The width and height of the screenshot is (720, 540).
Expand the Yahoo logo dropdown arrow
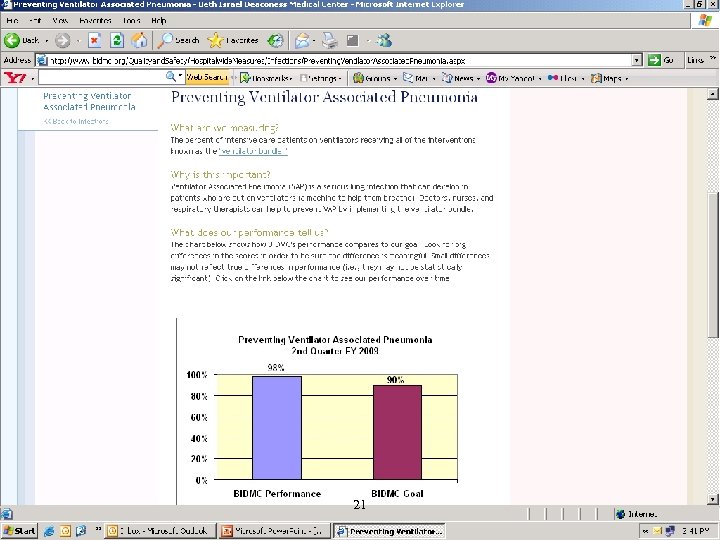pos(32,79)
